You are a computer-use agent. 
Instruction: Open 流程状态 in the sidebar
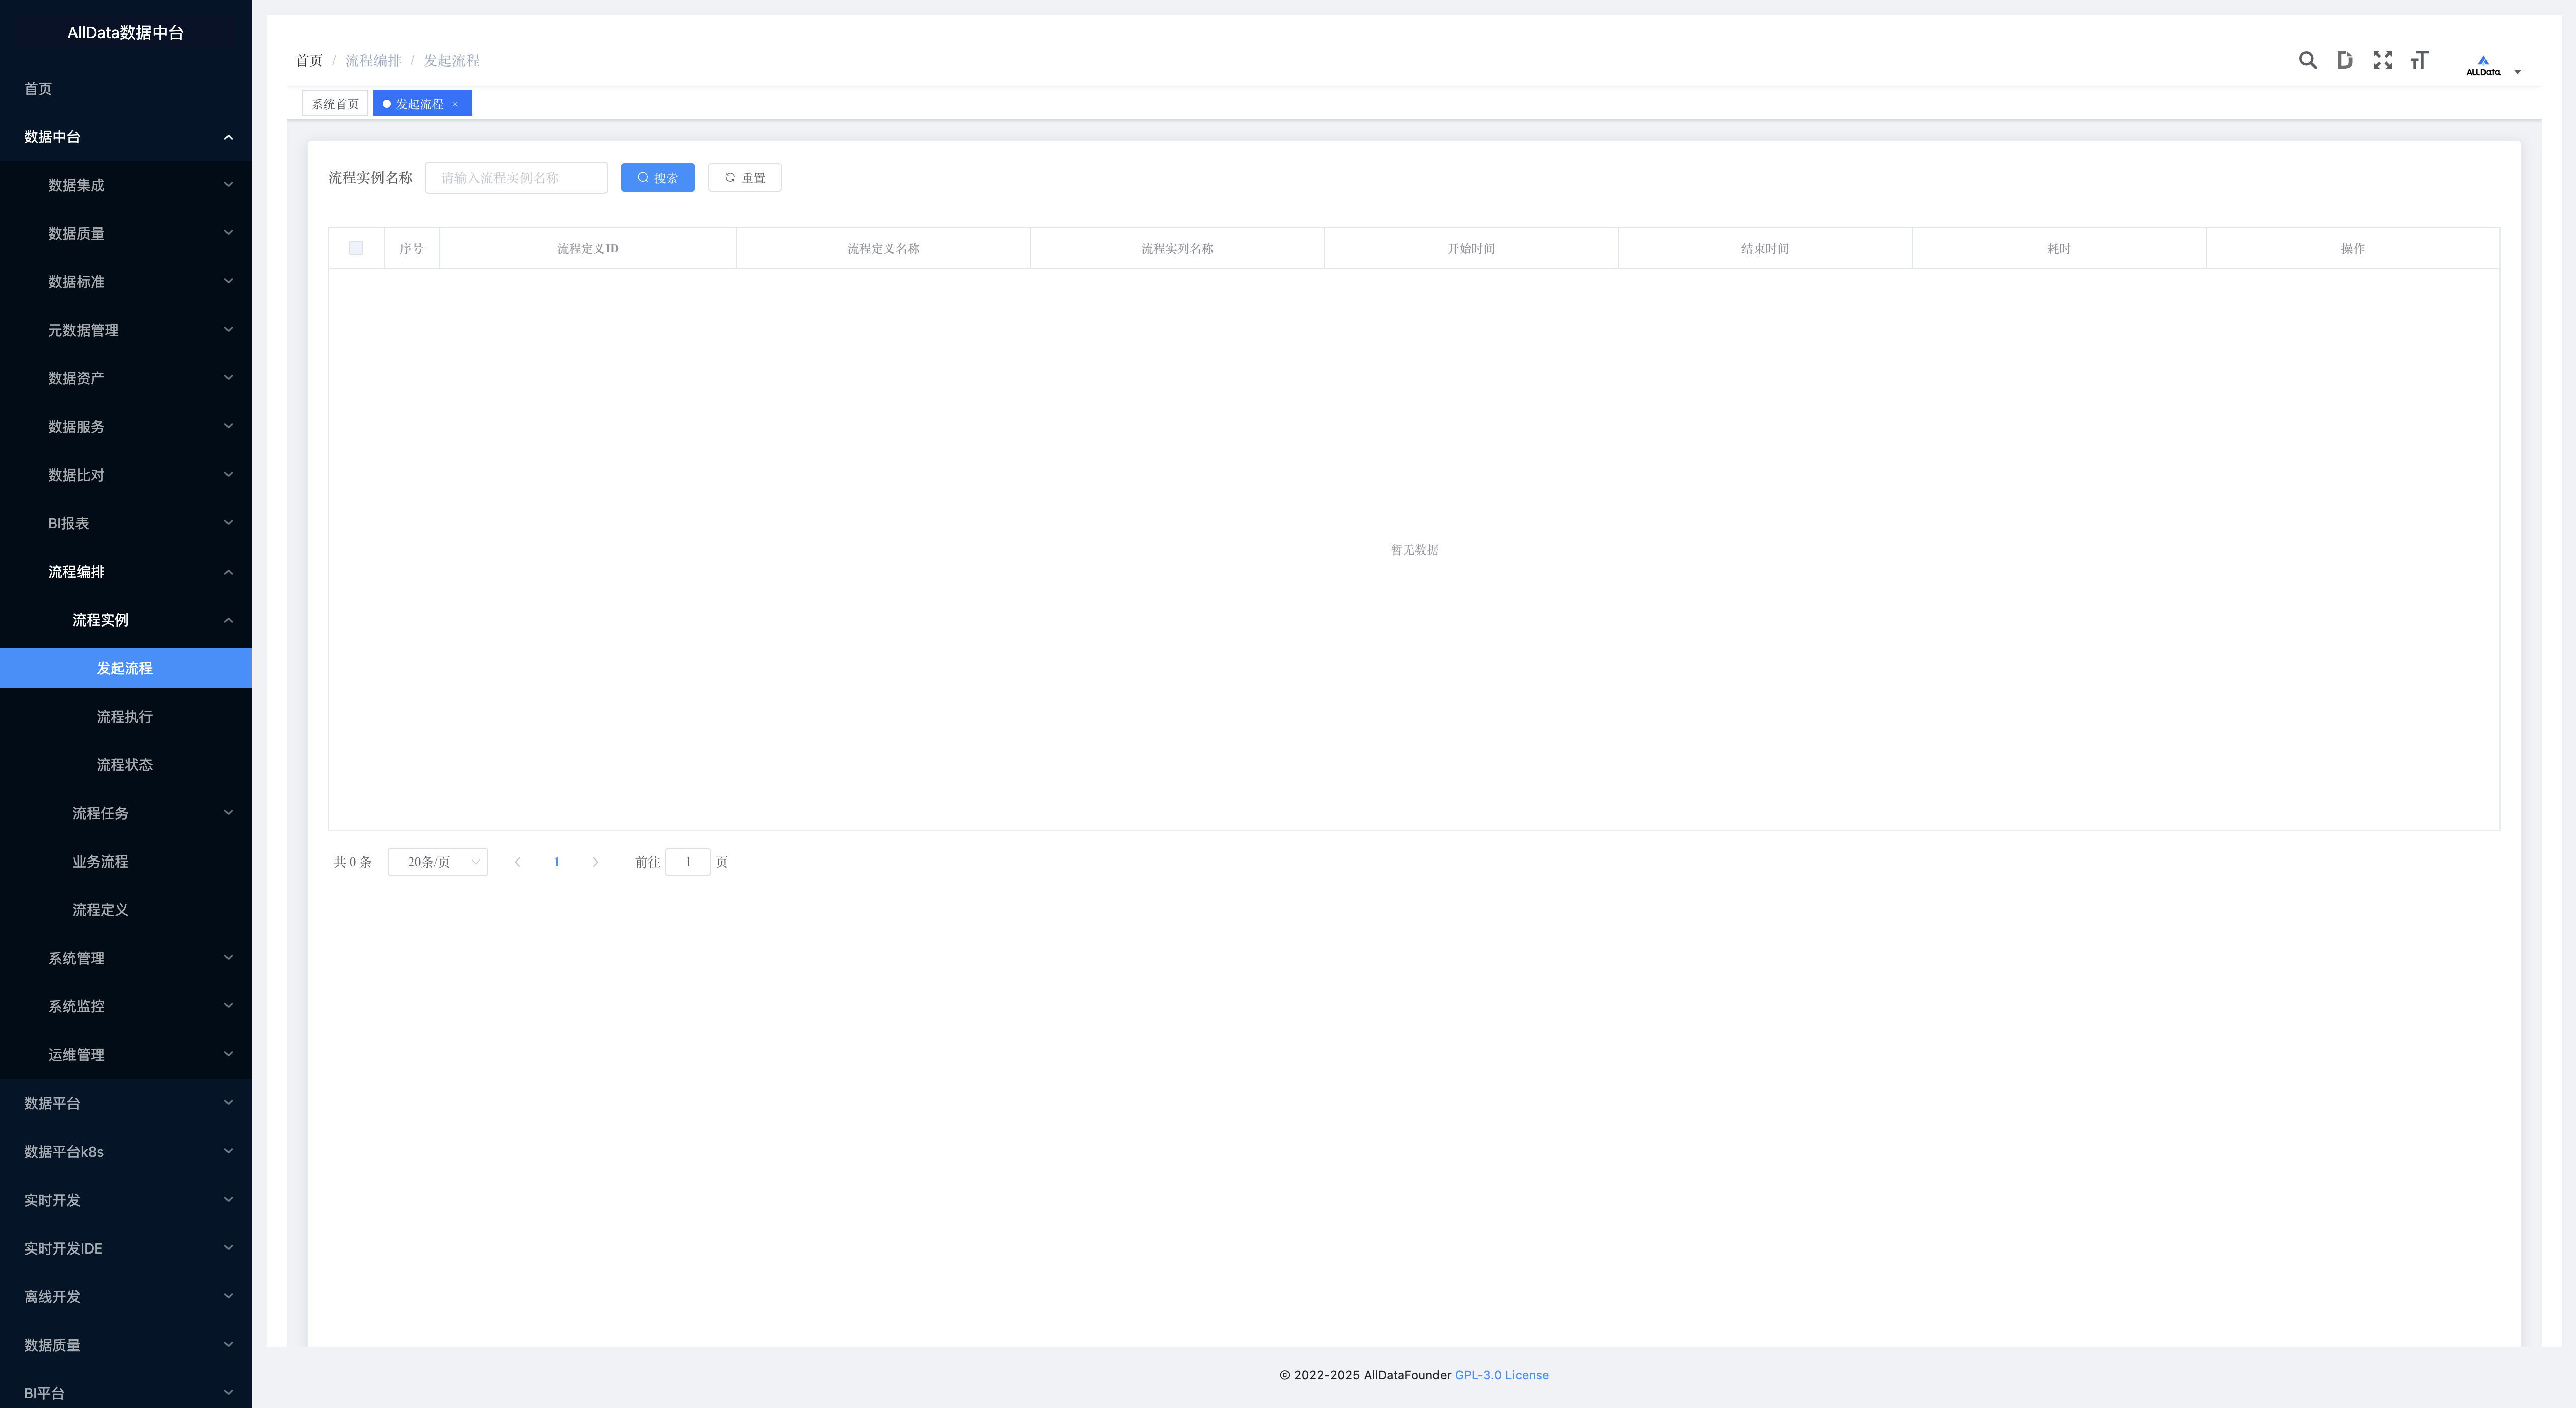point(126,765)
